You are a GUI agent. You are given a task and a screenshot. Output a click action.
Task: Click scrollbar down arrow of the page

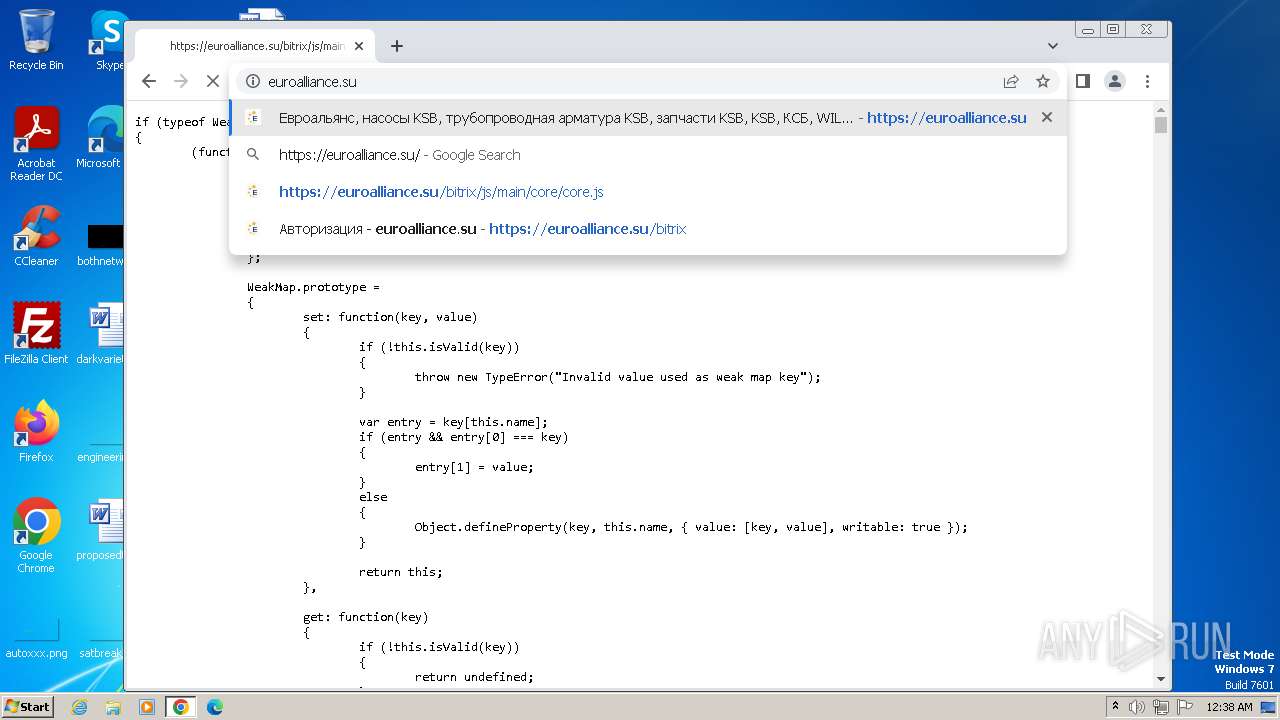click(1160, 679)
